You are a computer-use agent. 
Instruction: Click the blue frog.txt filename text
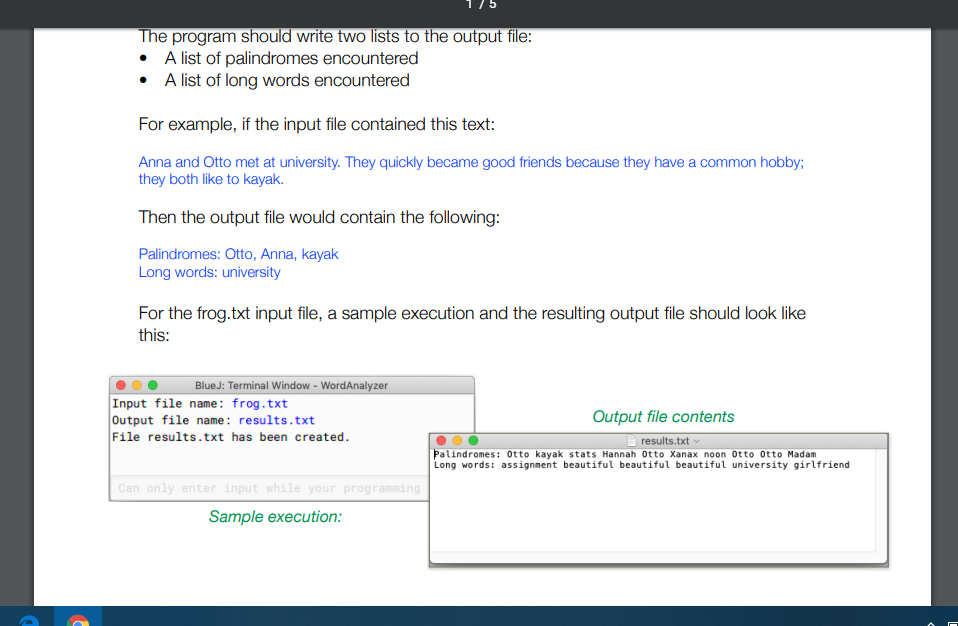[258, 403]
